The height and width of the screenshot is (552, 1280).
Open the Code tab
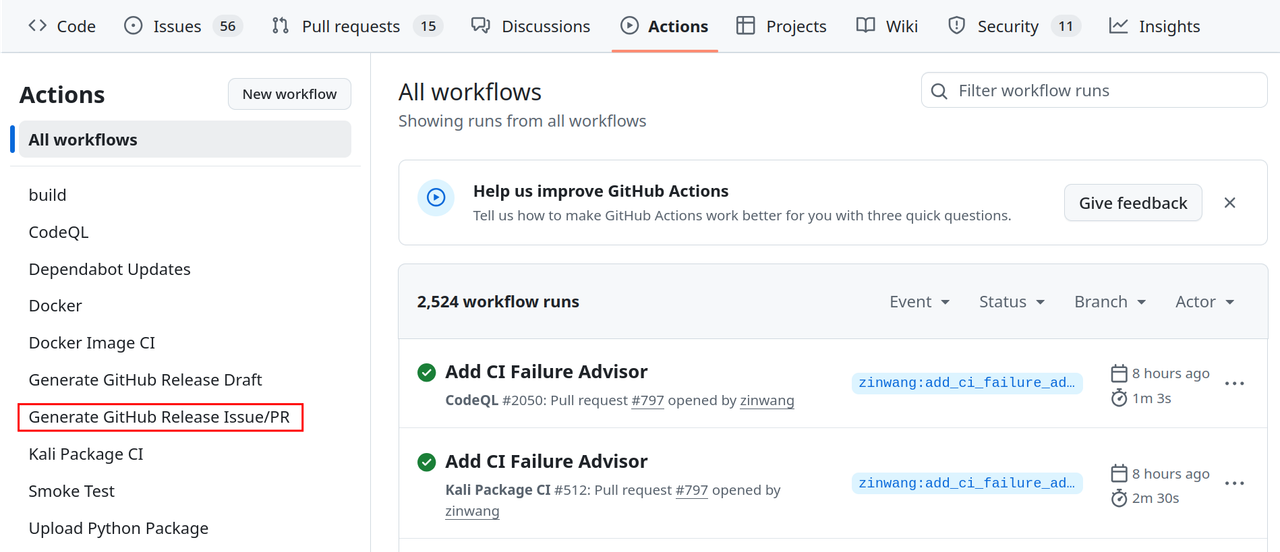click(62, 26)
